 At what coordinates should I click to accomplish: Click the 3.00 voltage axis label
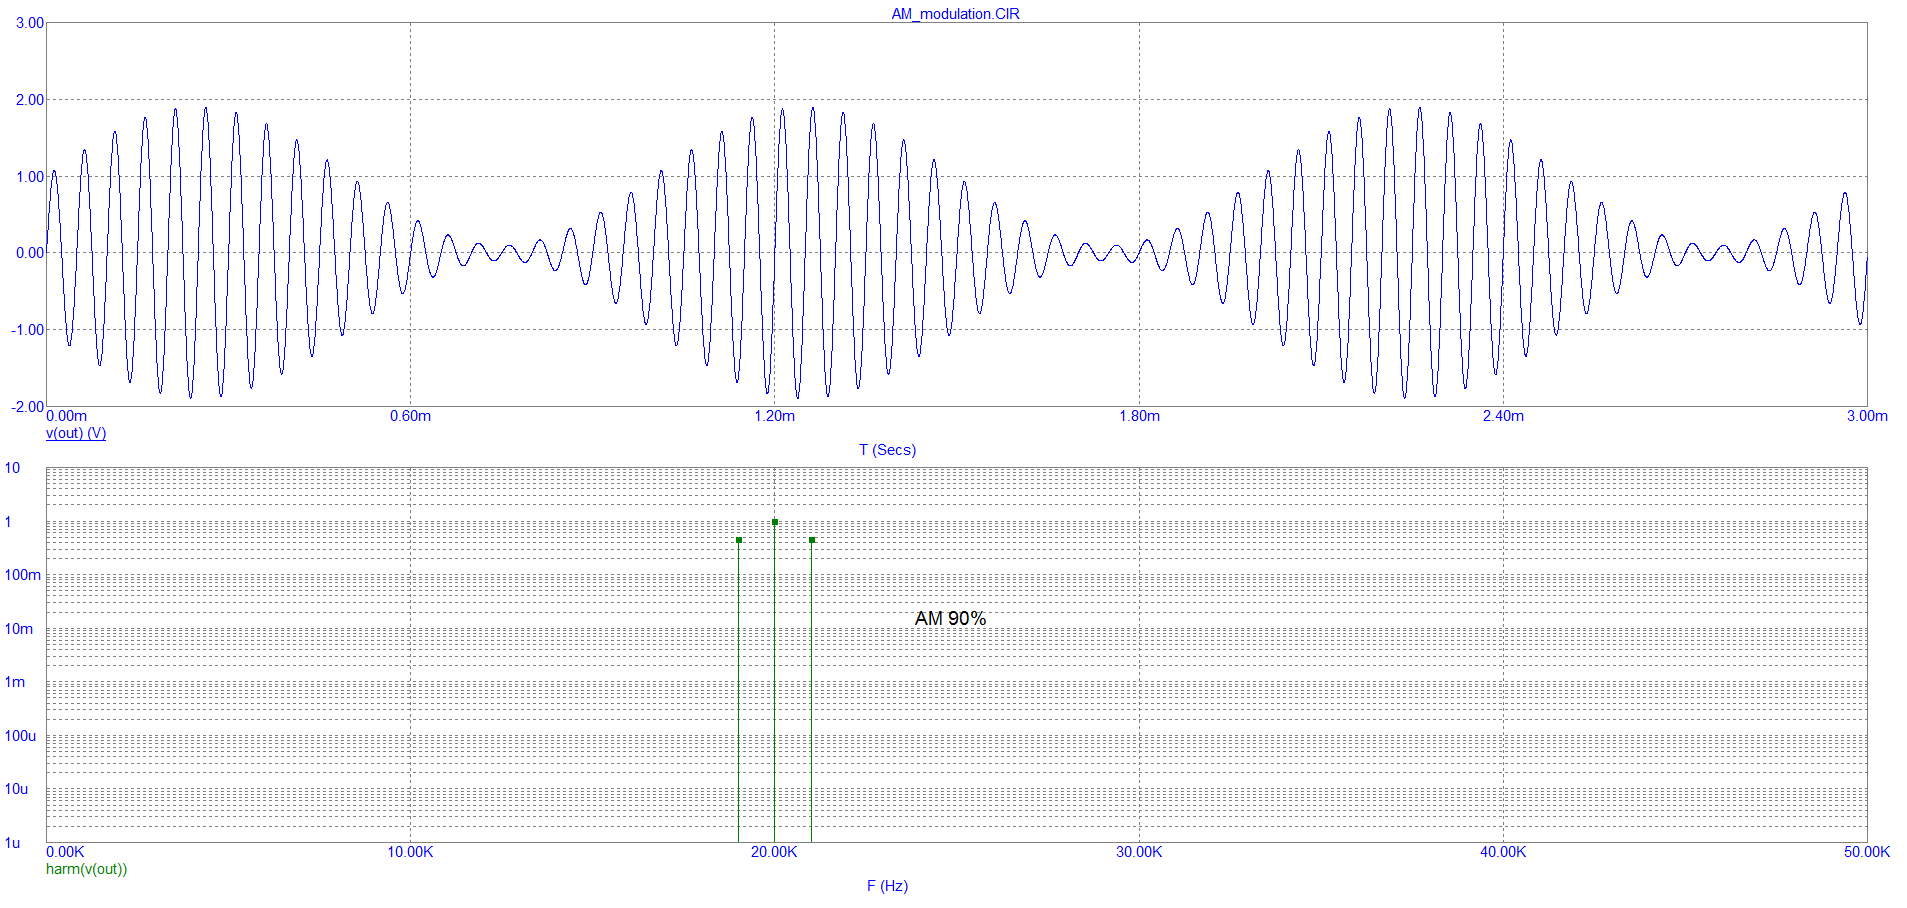click(x=30, y=23)
